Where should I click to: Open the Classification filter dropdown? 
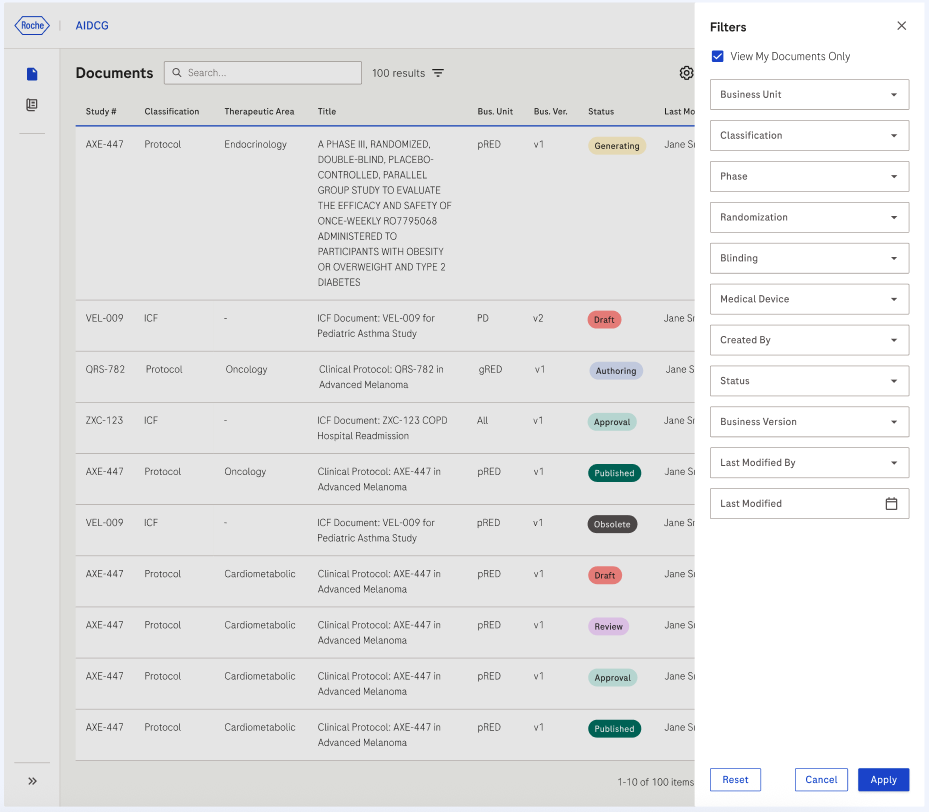(809, 136)
